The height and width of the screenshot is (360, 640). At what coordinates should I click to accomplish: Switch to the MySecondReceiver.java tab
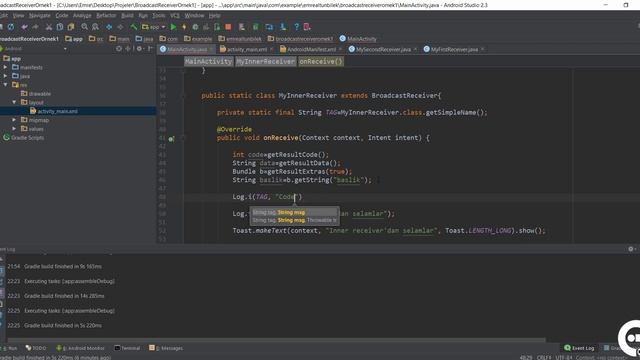(x=383, y=49)
